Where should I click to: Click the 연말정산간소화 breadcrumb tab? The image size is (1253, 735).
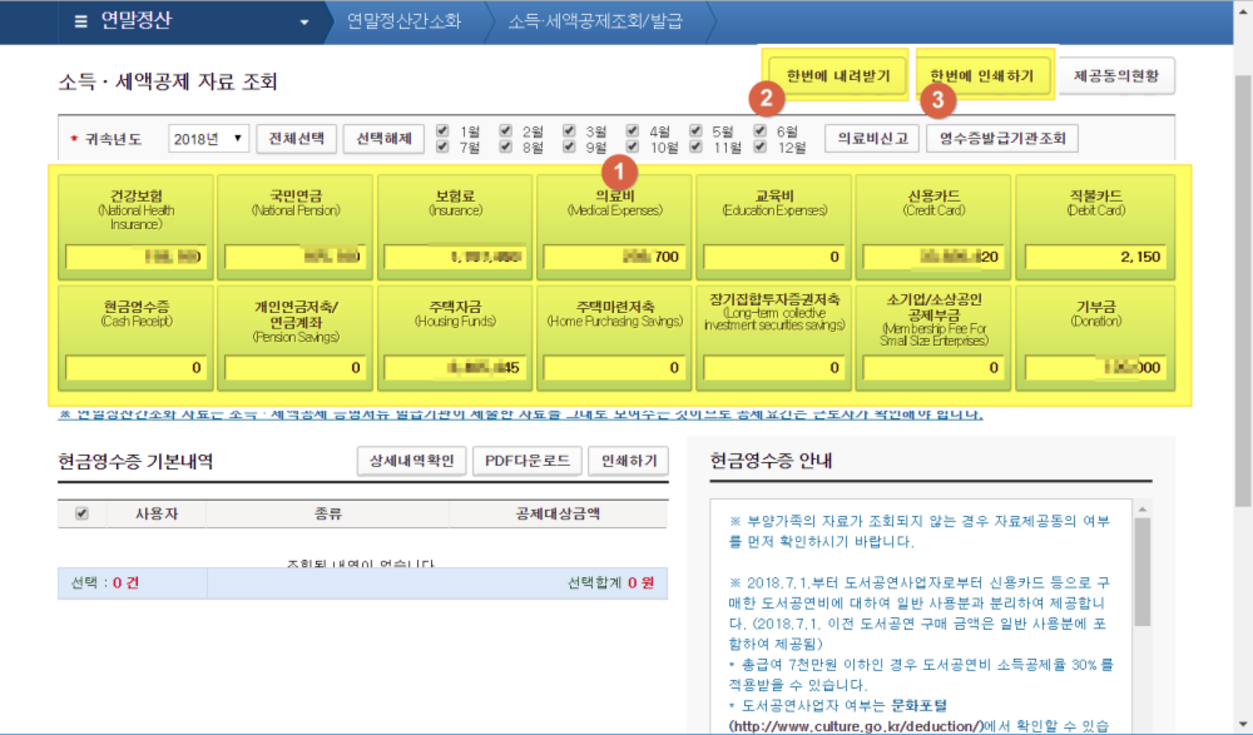[403, 21]
